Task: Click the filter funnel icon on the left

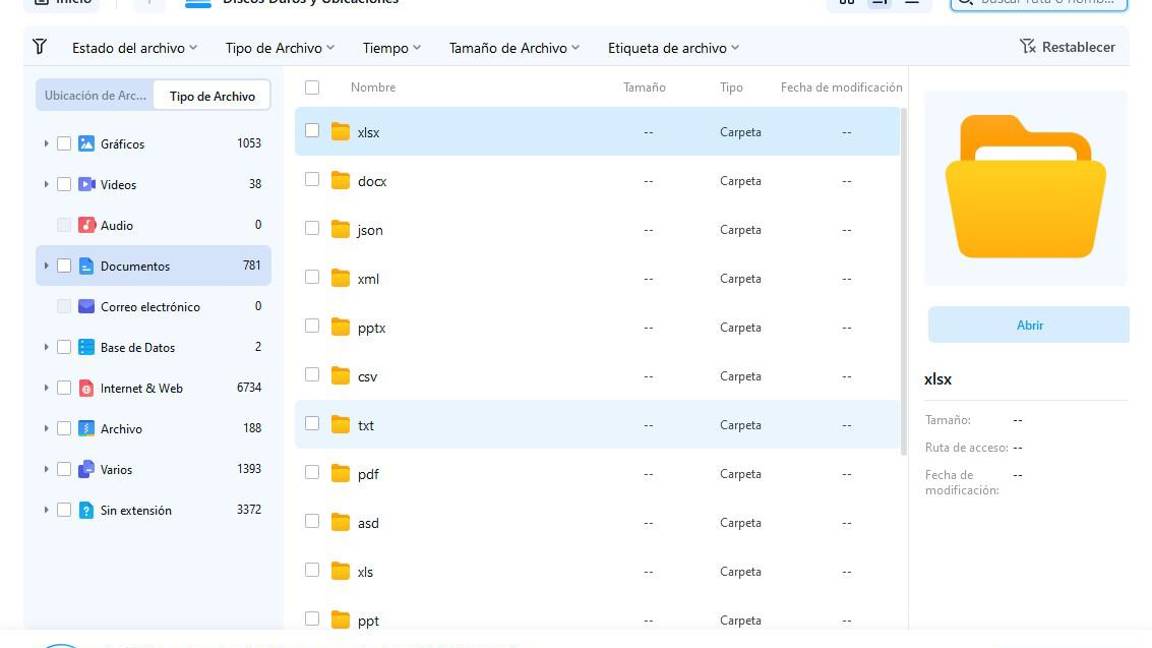Action: point(38,46)
